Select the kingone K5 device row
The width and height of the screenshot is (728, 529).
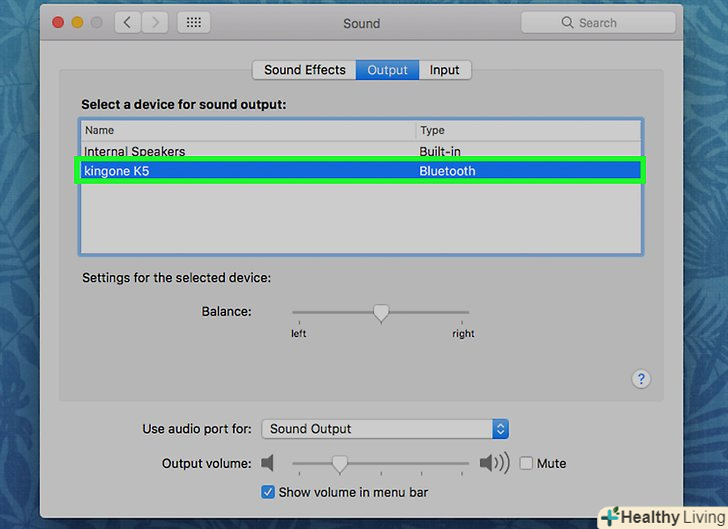coord(360,171)
